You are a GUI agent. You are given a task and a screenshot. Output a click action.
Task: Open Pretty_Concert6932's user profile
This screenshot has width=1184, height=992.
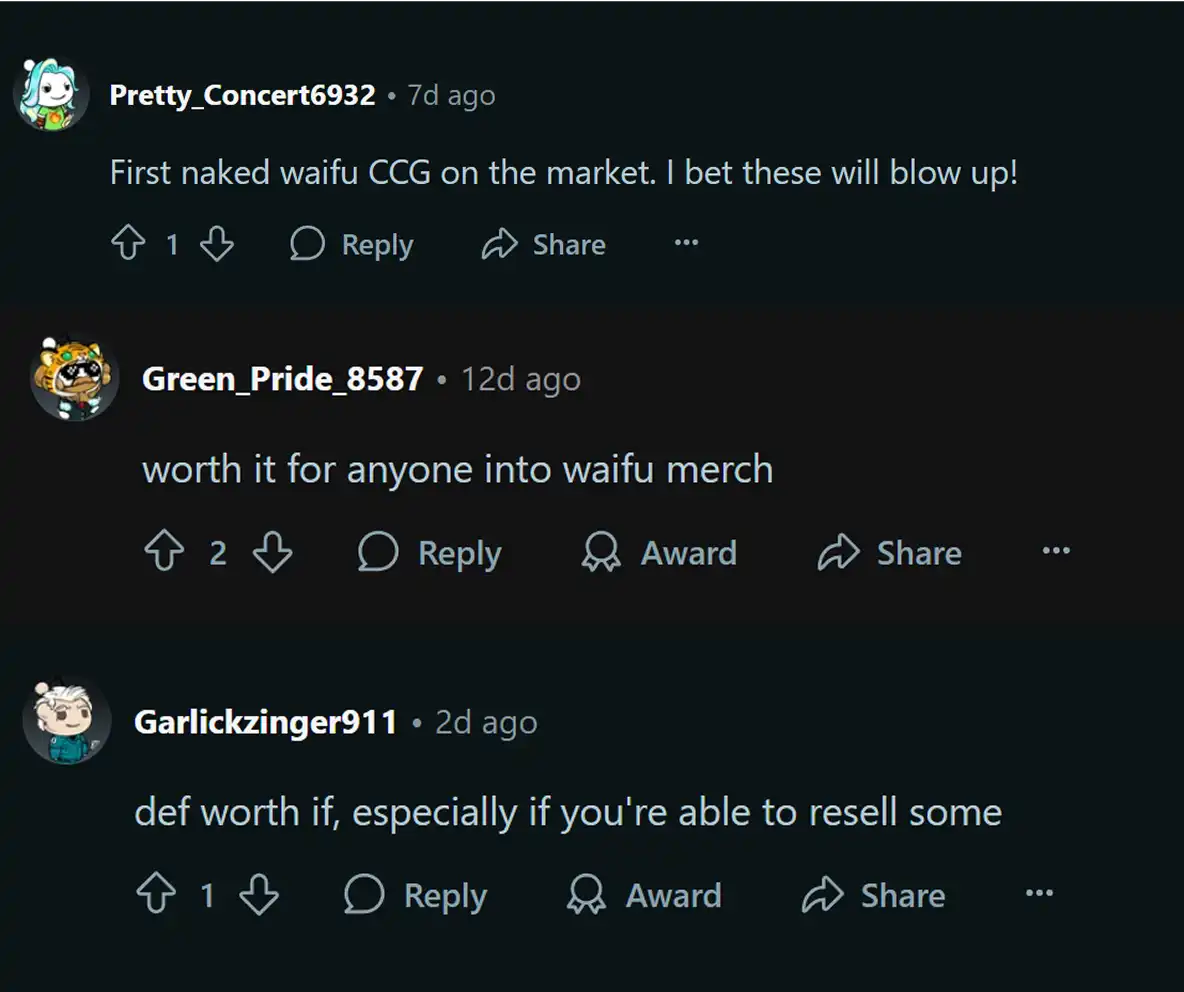click(x=241, y=95)
